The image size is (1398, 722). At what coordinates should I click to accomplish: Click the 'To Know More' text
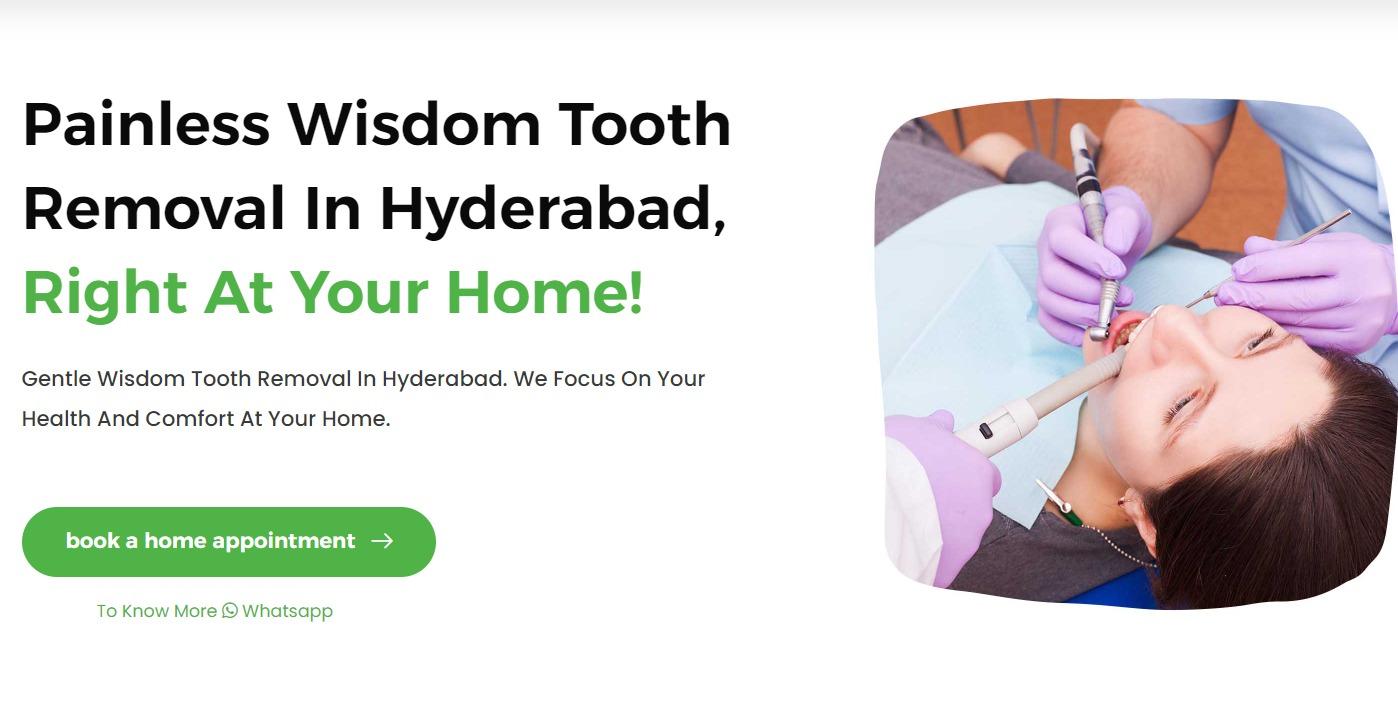point(157,611)
